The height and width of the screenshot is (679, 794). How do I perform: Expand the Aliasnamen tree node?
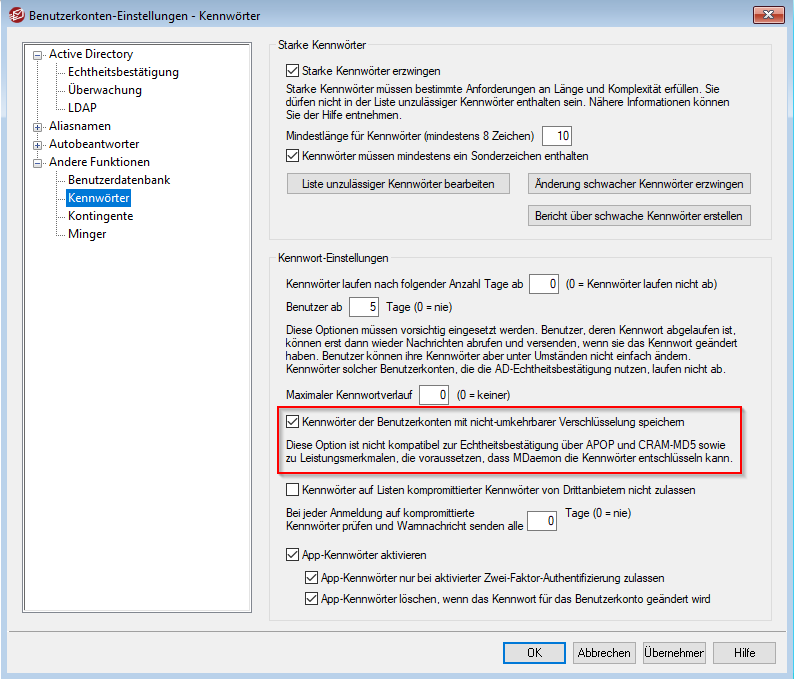point(38,127)
